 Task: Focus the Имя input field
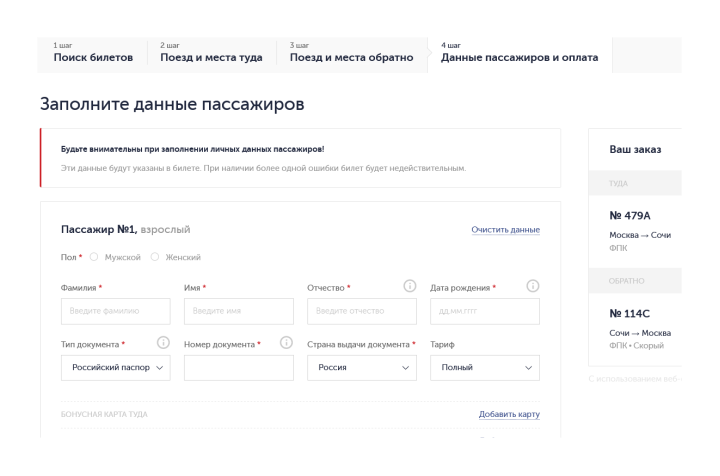239,311
